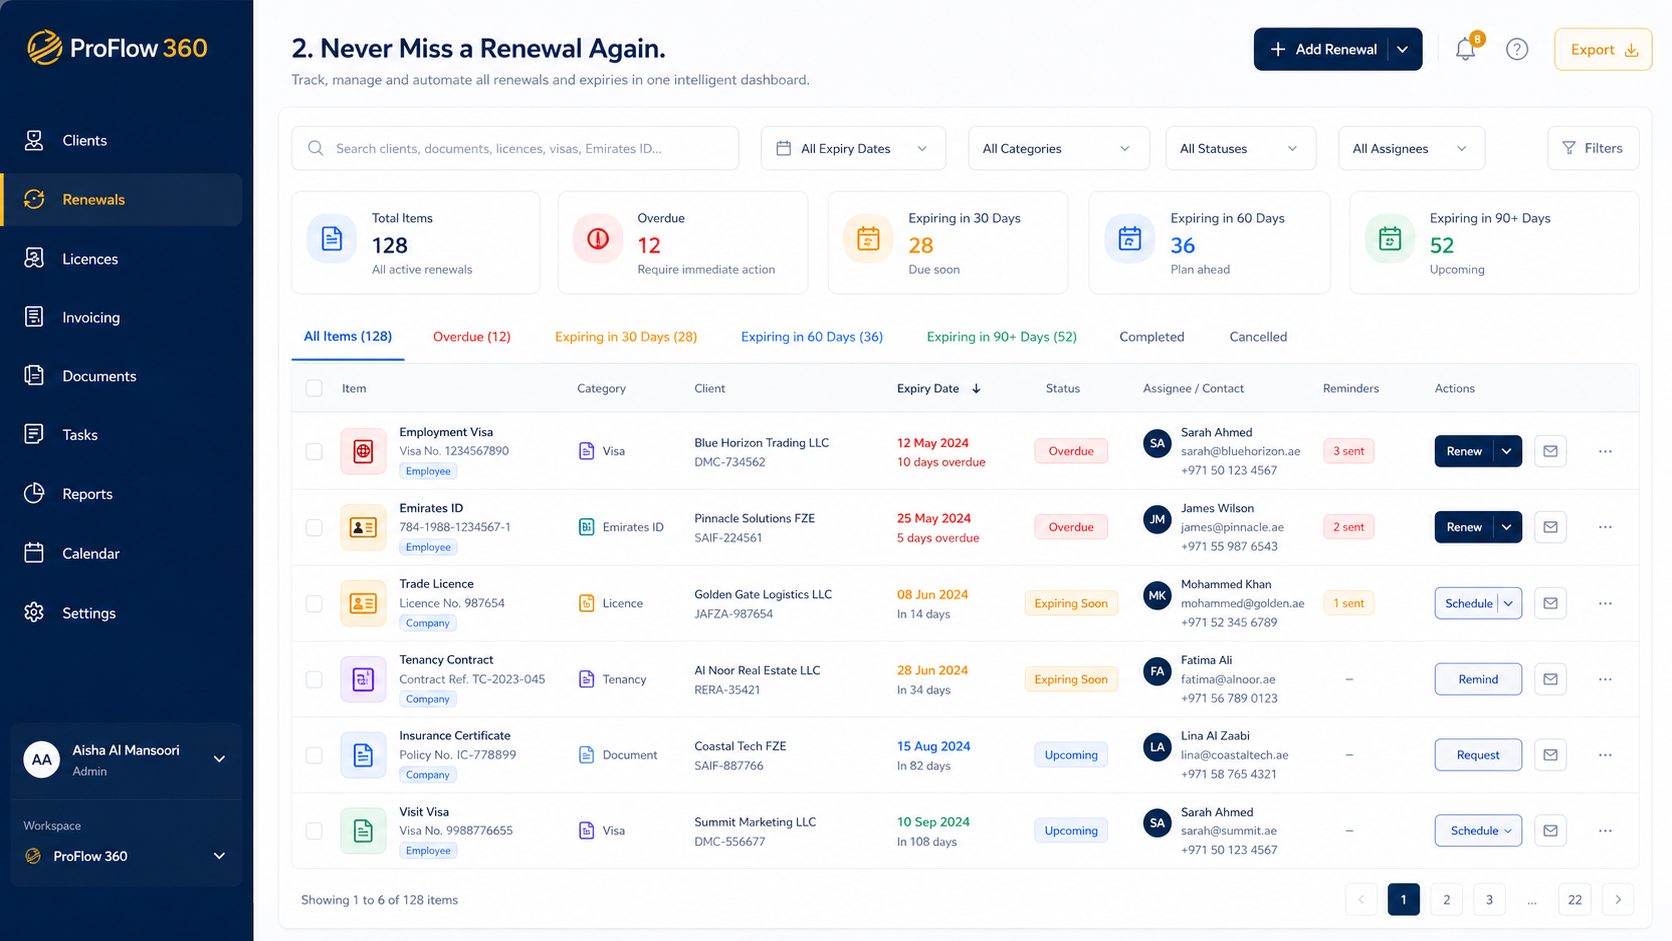
Task: Open Licences in the sidebar
Action: pyautogui.click(x=122, y=259)
